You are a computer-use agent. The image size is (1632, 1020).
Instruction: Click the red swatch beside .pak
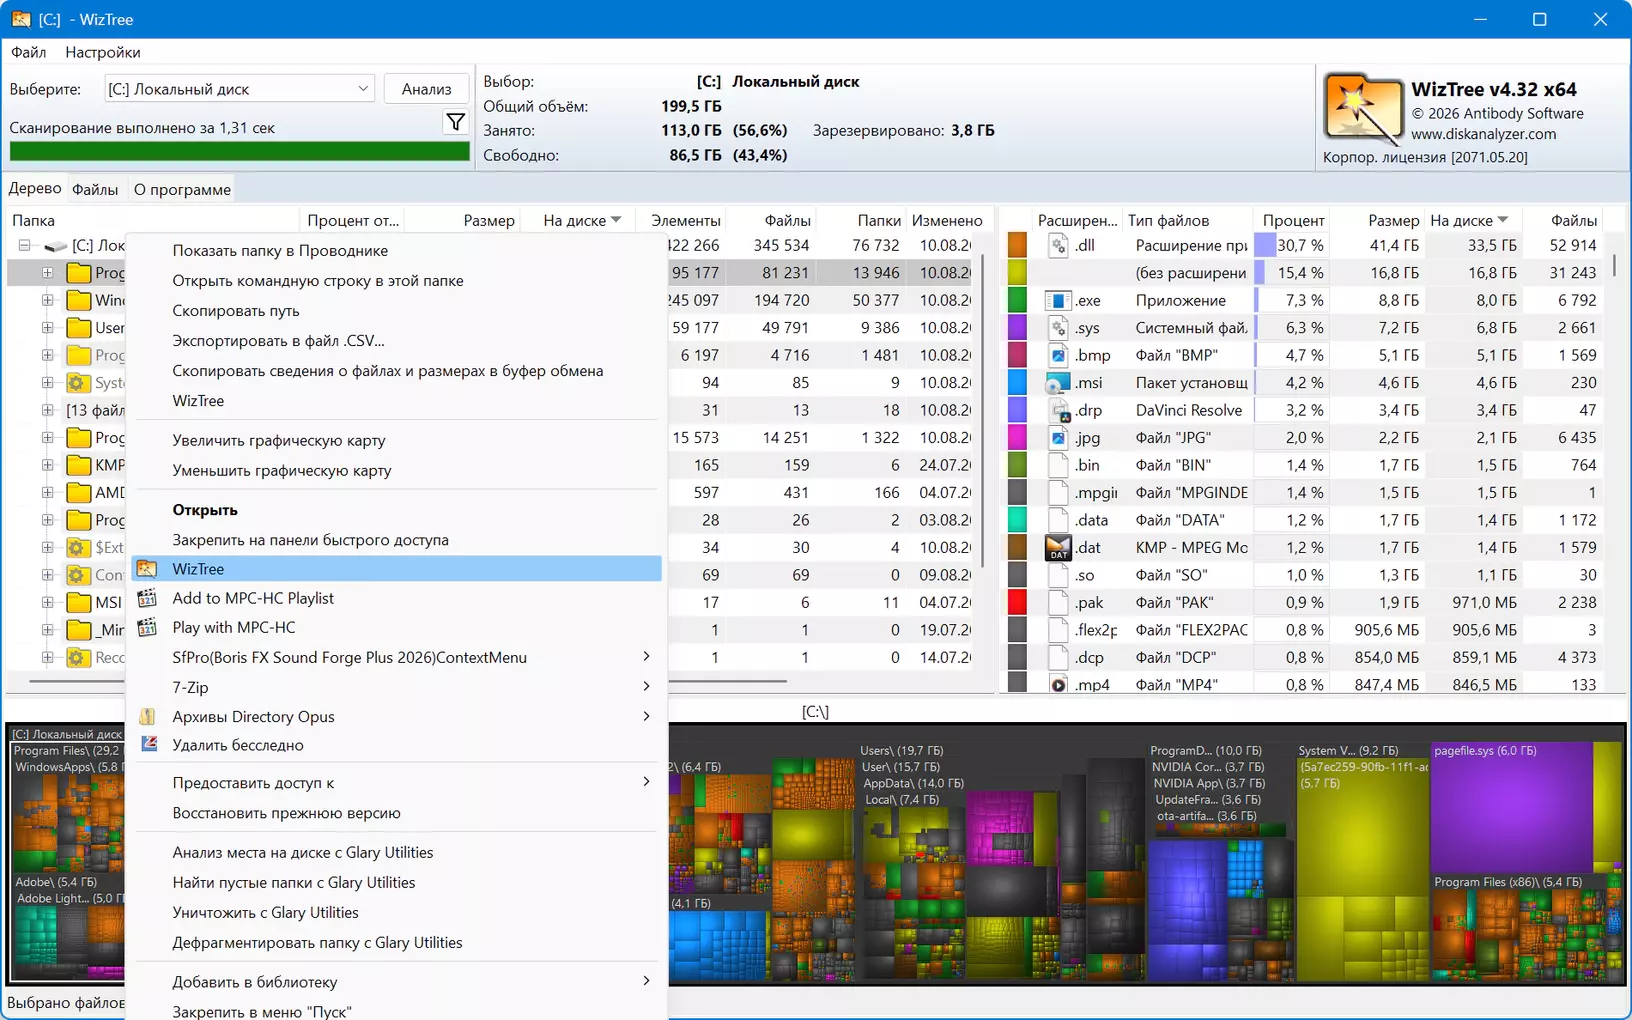[x=1017, y=602]
